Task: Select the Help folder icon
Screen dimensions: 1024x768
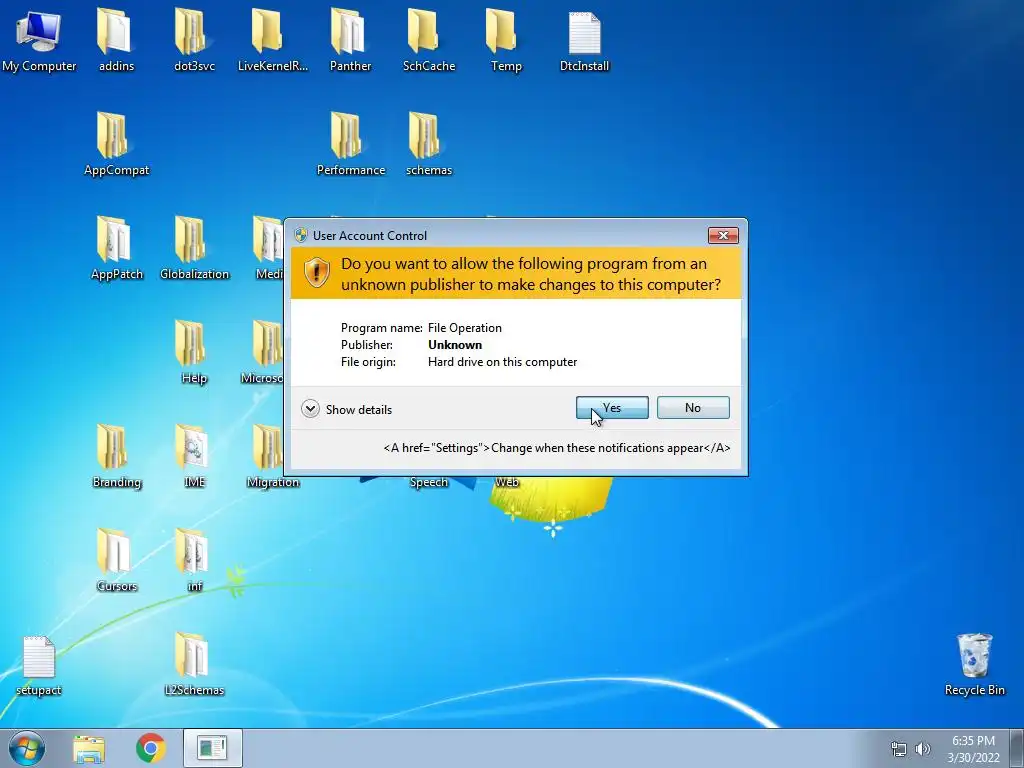Action: [x=194, y=352]
